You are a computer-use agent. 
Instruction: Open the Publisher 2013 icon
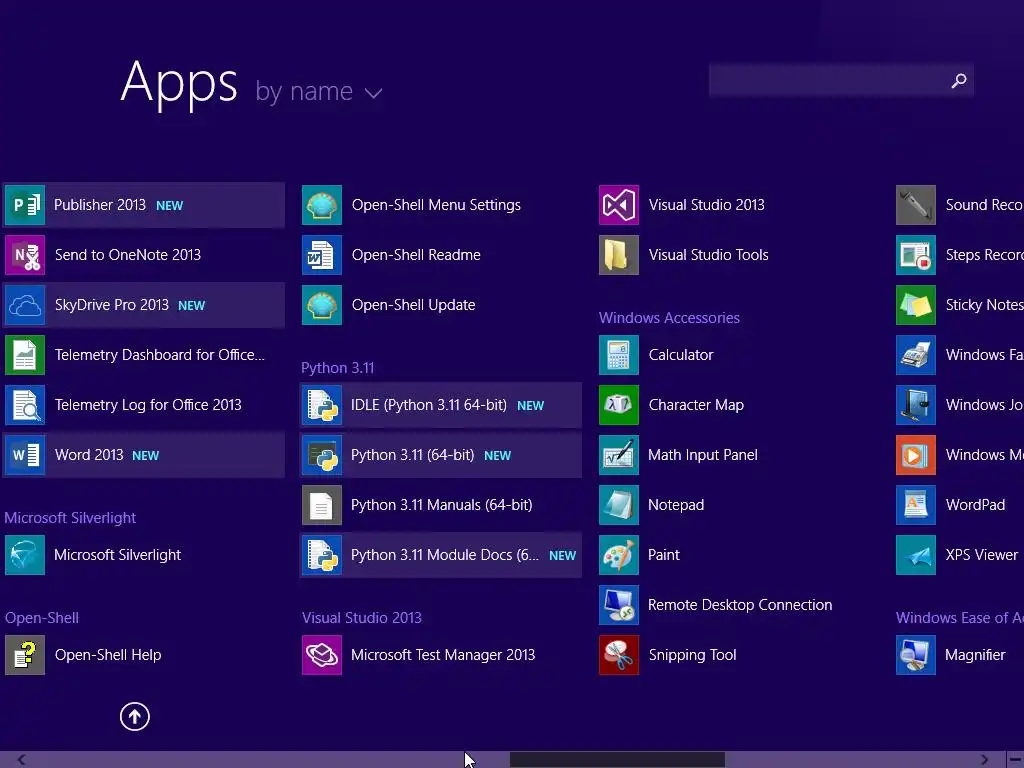[25, 205]
